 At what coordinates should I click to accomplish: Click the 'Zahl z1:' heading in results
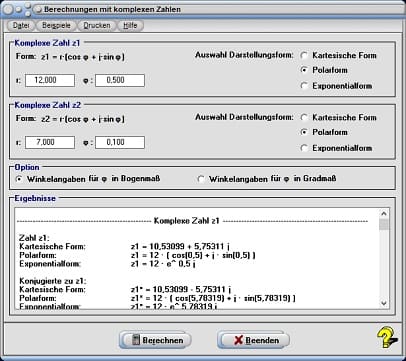click(34, 238)
